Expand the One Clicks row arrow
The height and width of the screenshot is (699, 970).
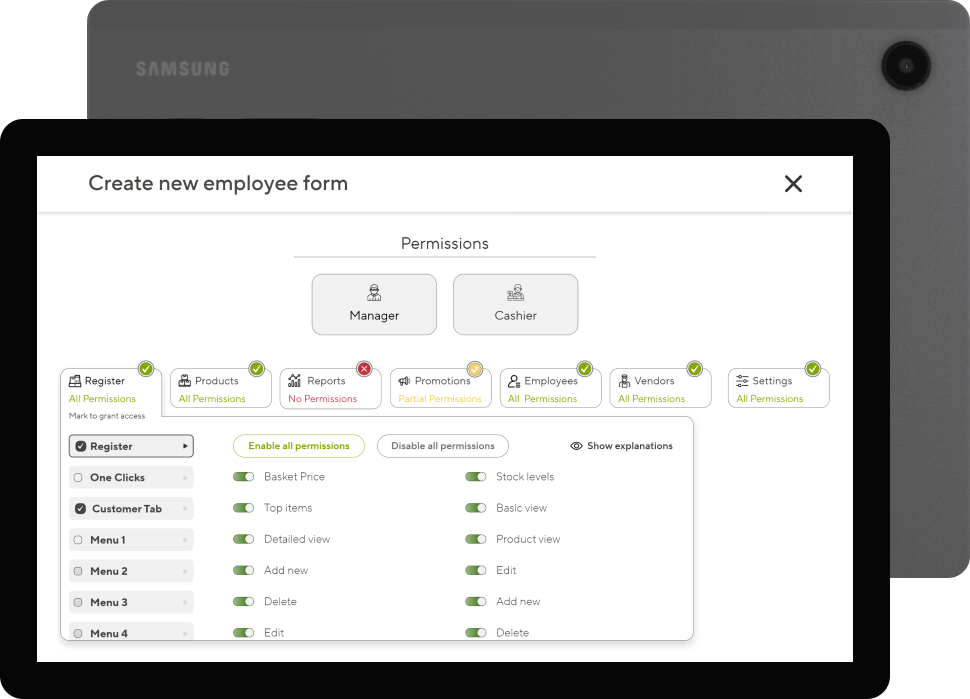pos(185,478)
